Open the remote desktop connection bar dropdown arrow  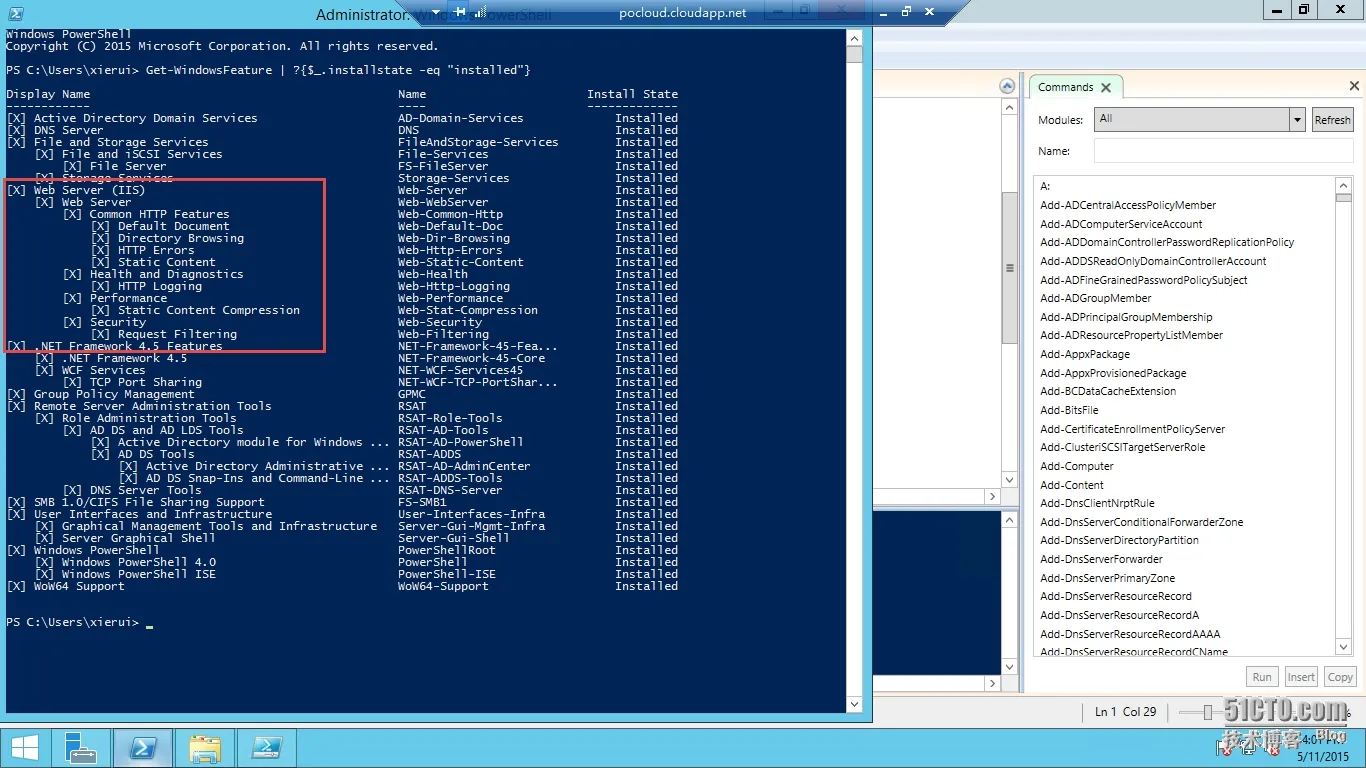pos(435,13)
